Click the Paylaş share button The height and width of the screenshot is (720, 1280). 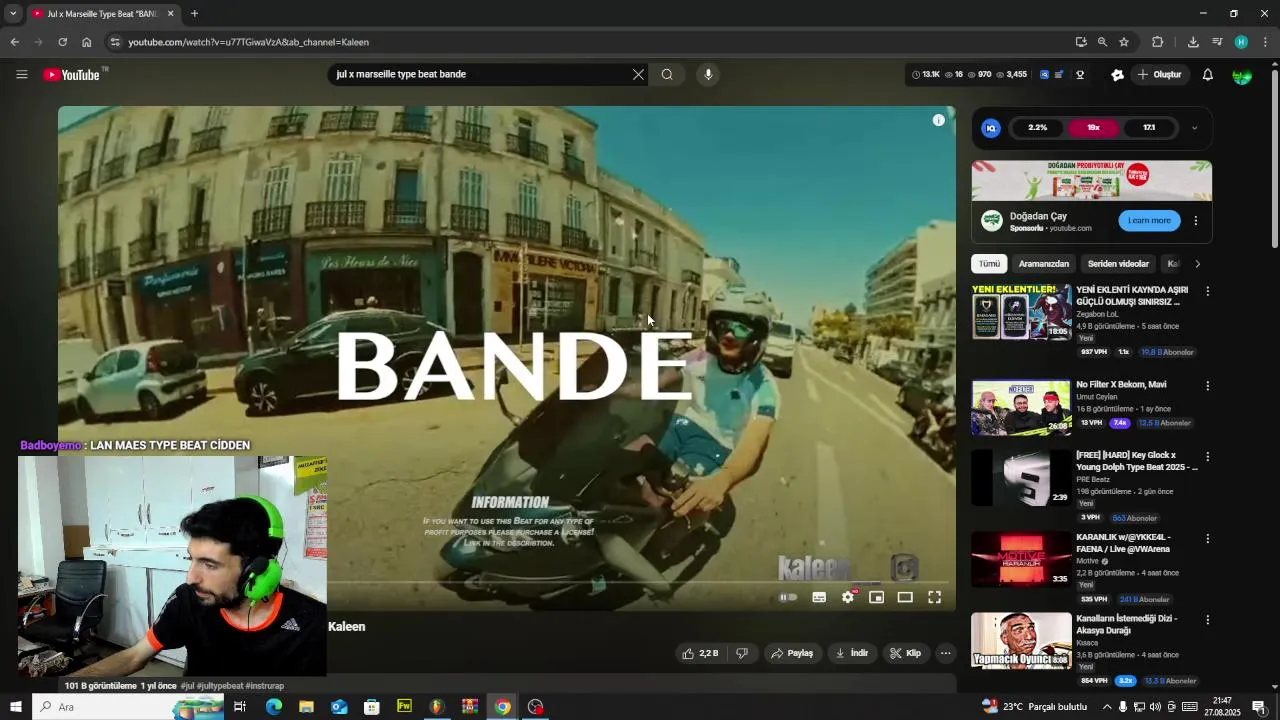coord(792,653)
